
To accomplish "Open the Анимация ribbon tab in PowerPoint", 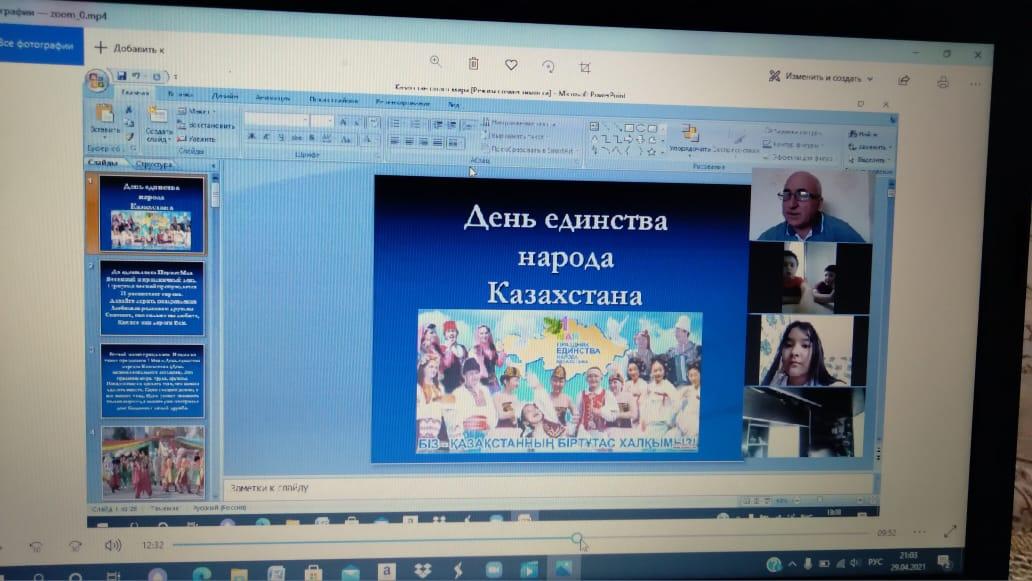I will click(272, 97).
